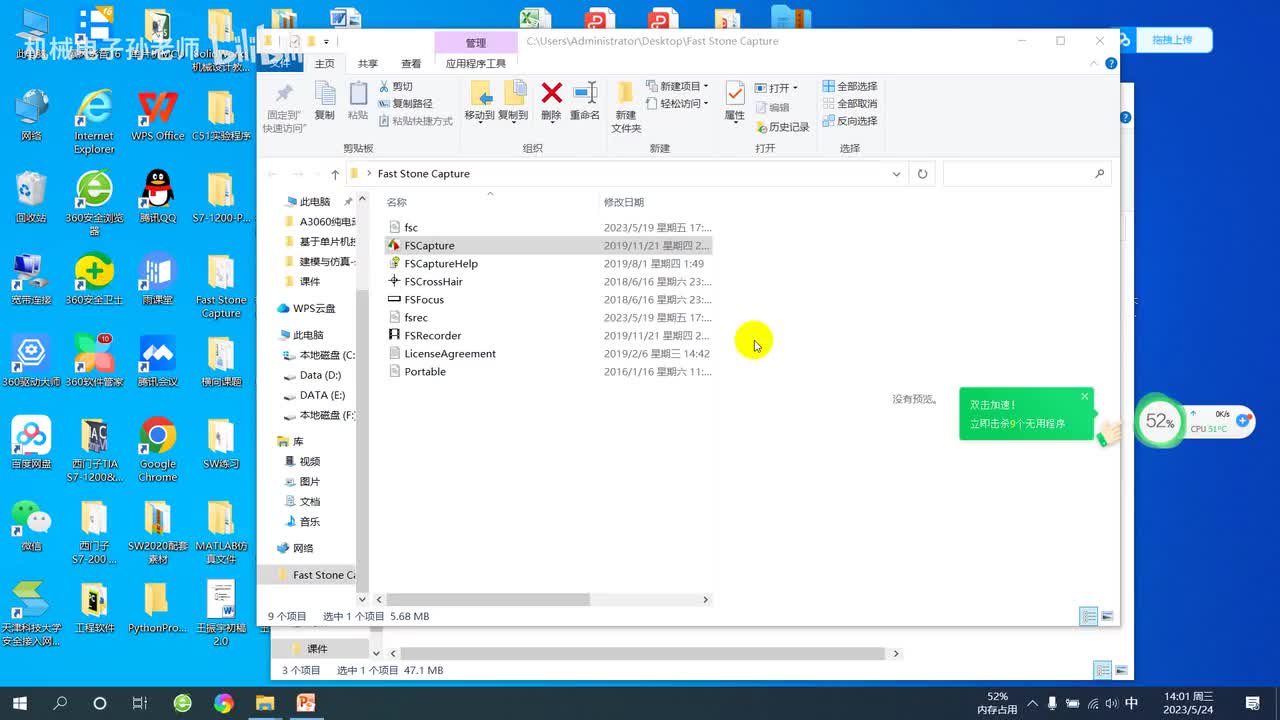Switch to details view in front window

coord(1089,616)
